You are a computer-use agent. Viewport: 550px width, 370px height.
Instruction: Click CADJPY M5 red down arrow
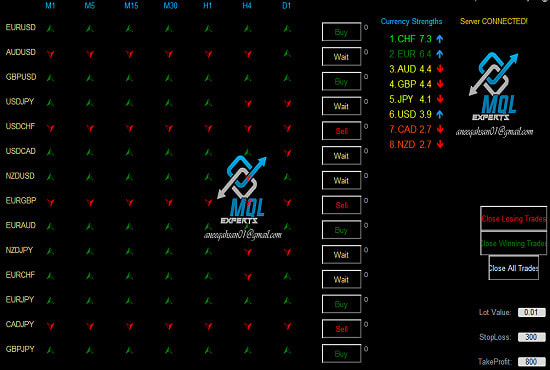pos(90,326)
